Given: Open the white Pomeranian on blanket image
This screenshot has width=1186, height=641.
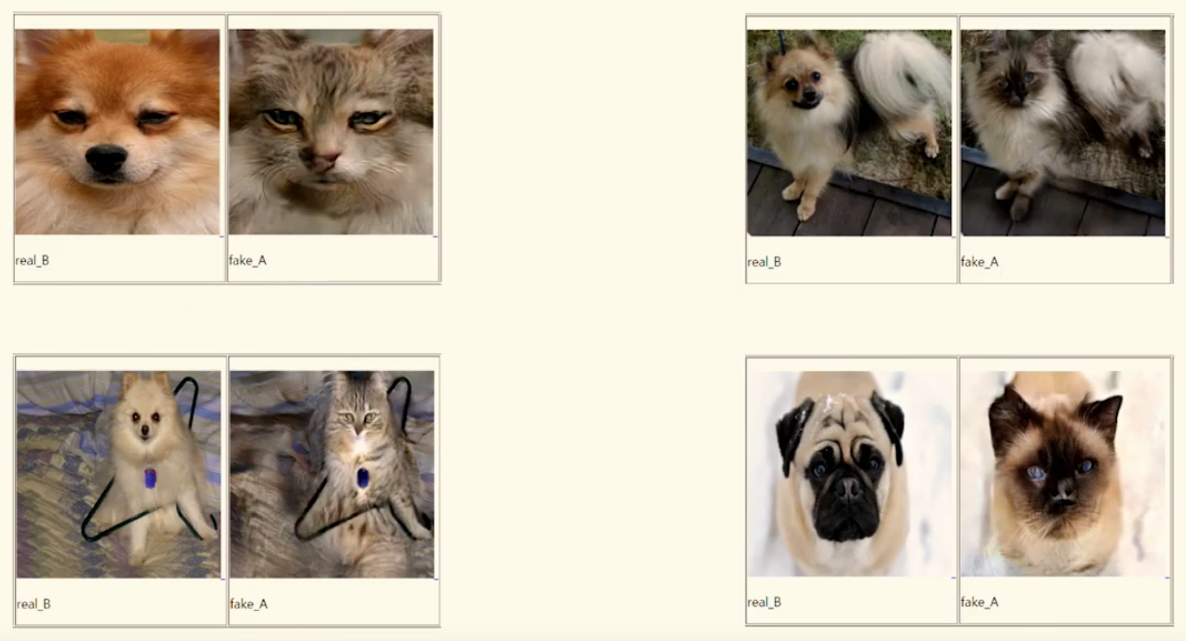Looking at the screenshot, I should point(119,475).
